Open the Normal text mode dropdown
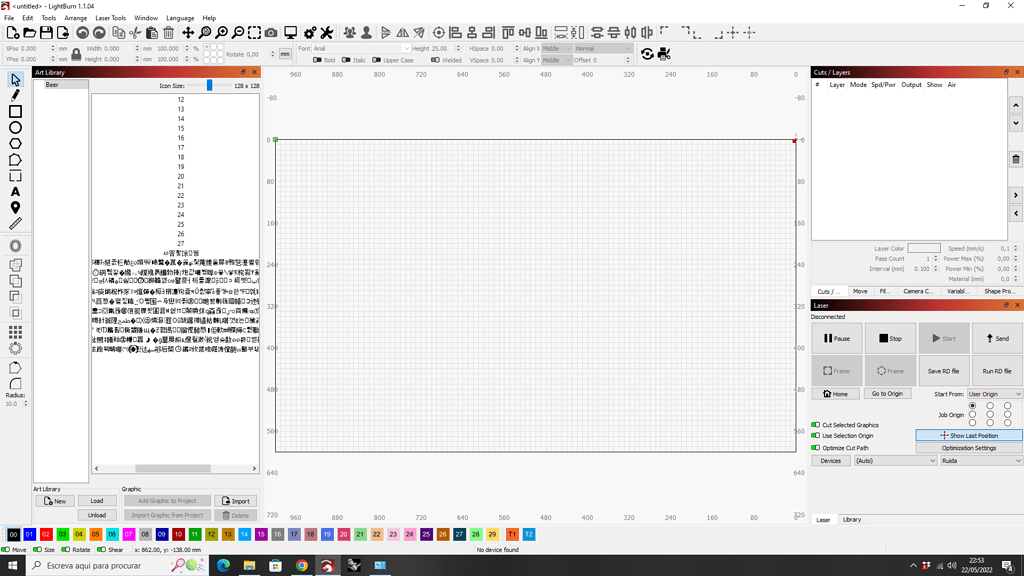The width and height of the screenshot is (1024, 576). 603,48
